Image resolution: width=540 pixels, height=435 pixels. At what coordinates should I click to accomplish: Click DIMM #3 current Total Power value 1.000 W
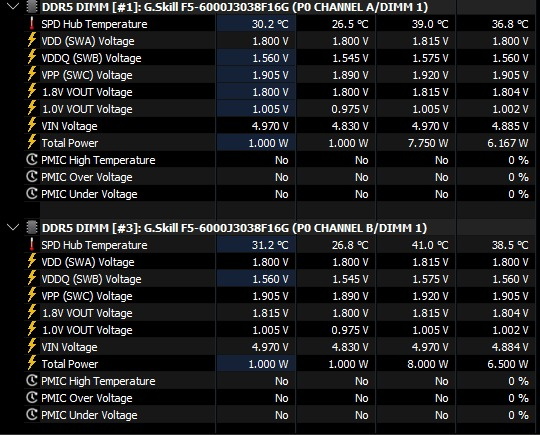[x=268, y=364]
